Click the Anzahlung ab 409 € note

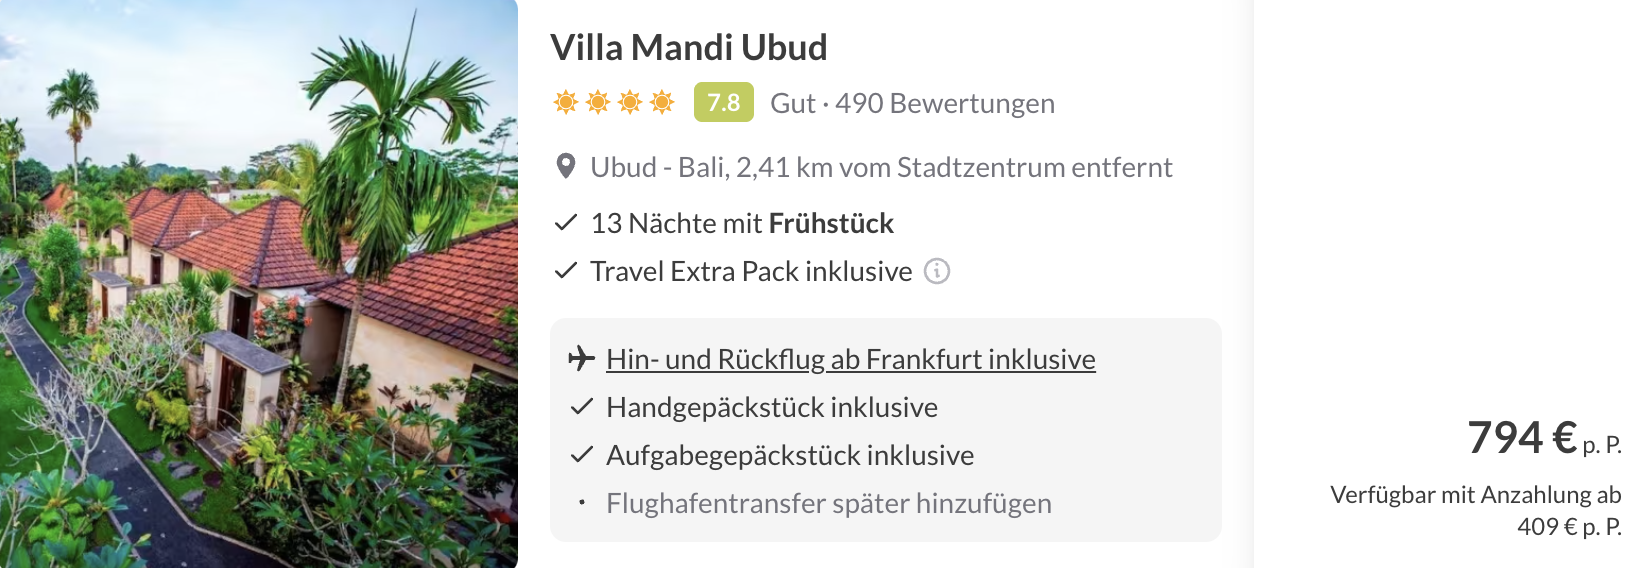click(1475, 510)
